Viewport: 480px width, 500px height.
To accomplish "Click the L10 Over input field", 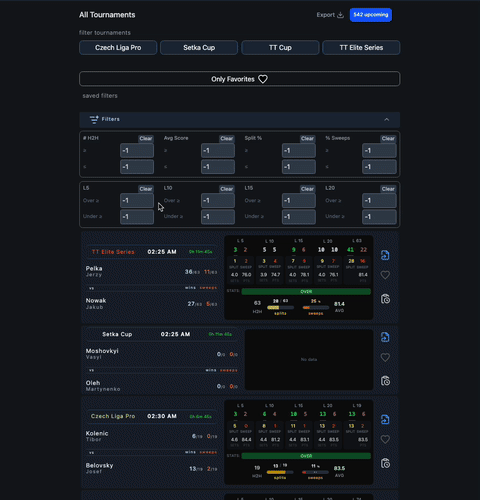I will (x=218, y=201).
